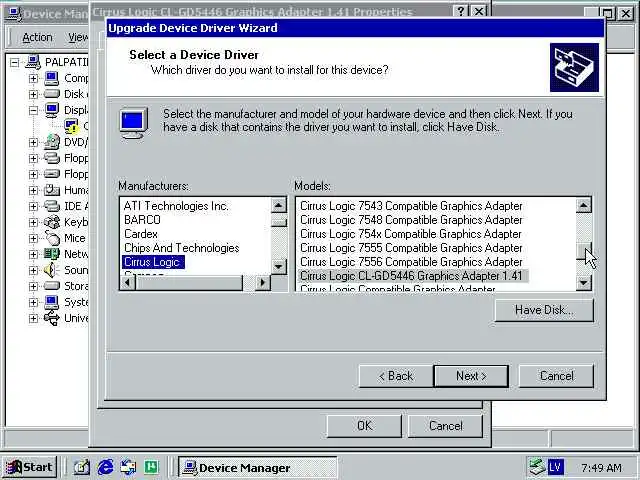Click the context help question mark button
640x480 pixels.
coord(461,11)
